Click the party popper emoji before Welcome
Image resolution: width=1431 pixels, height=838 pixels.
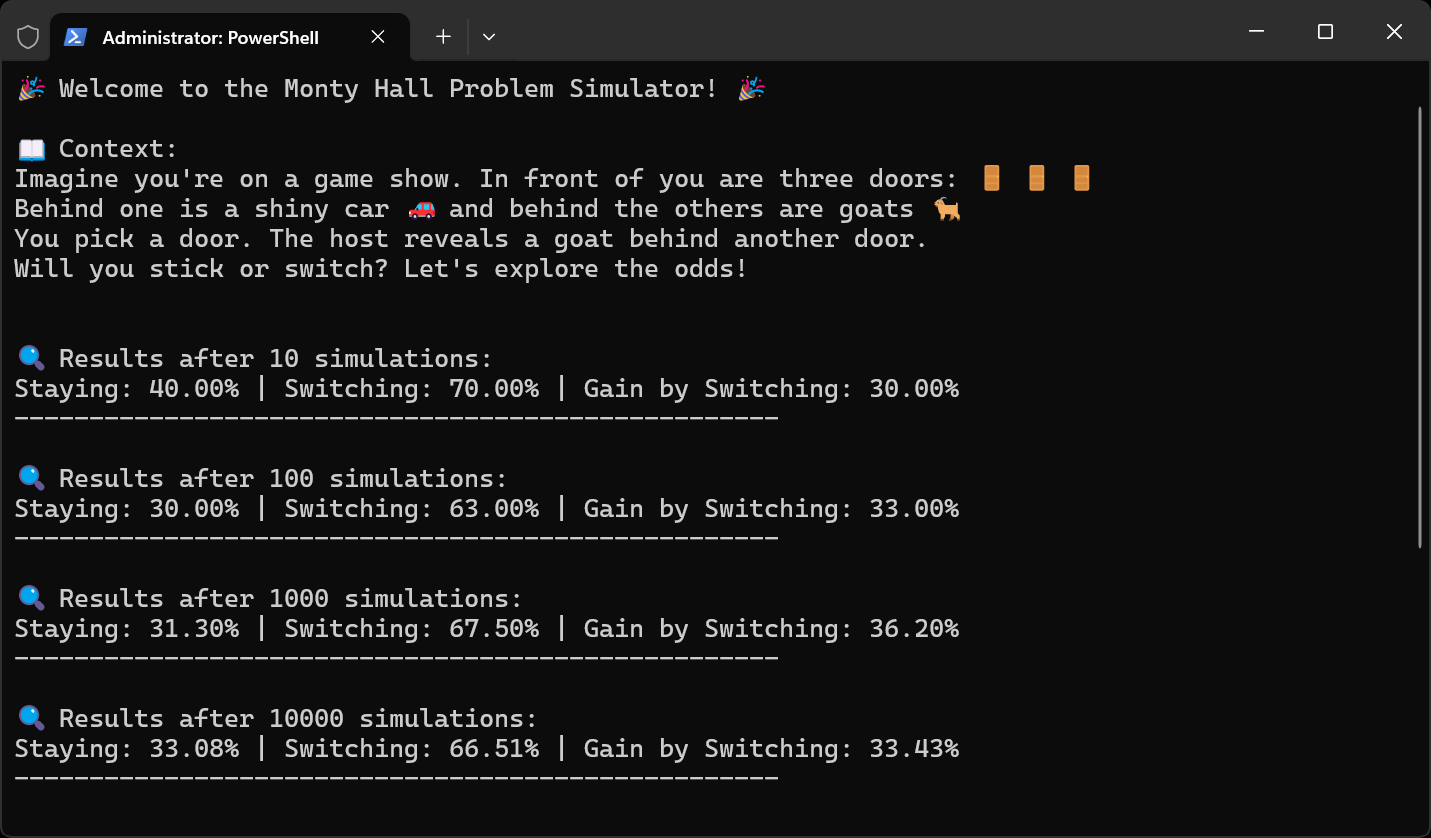(x=31, y=89)
